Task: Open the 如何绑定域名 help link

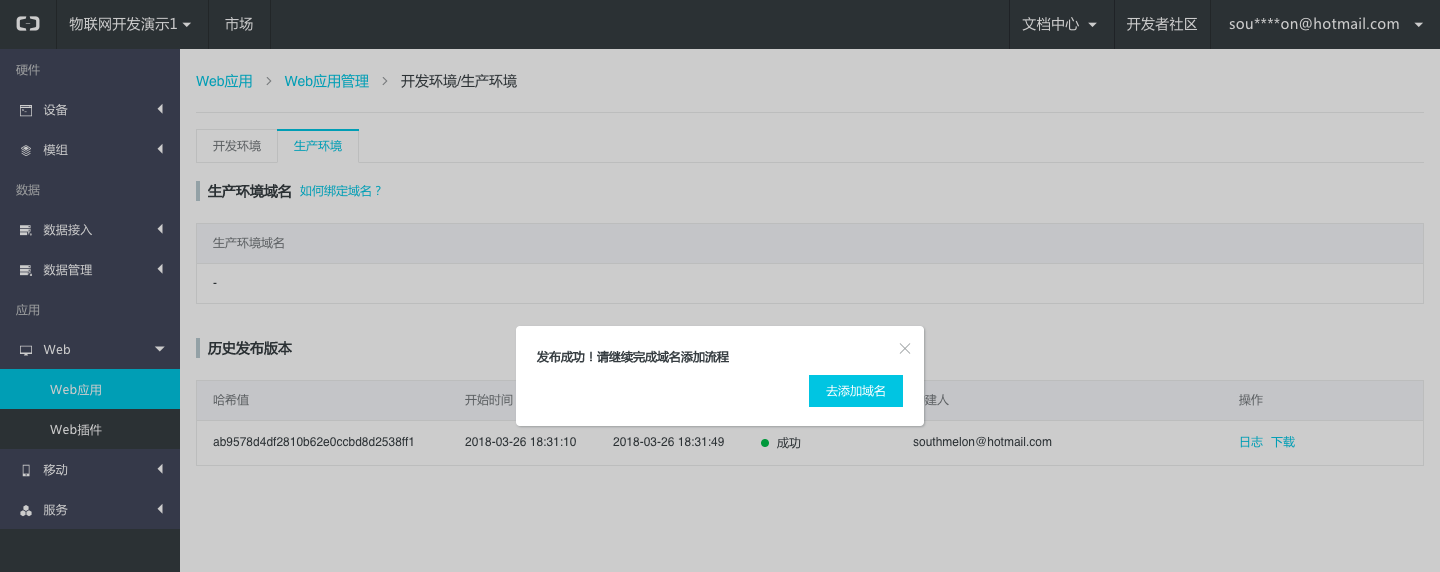Action: pyautogui.click(x=341, y=190)
